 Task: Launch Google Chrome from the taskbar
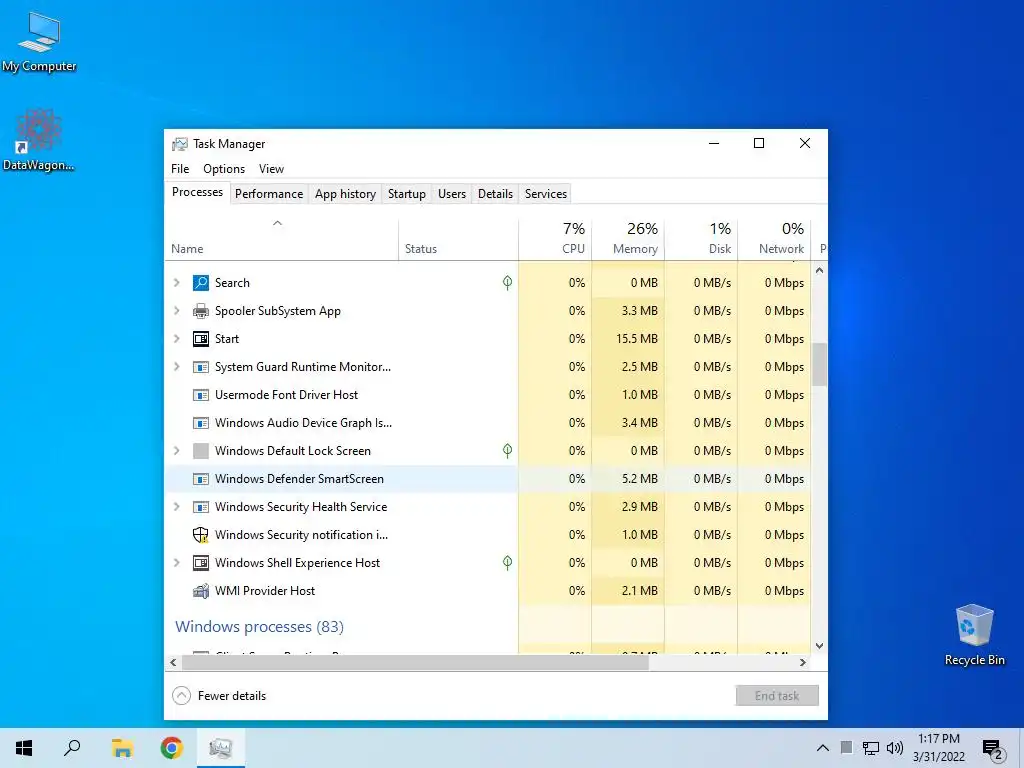[x=172, y=748]
